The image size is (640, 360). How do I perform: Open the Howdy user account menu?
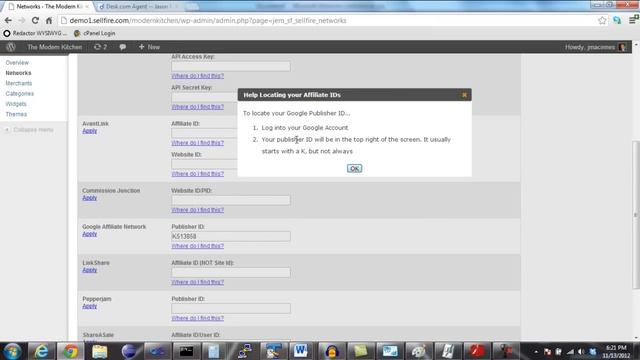point(595,47)
